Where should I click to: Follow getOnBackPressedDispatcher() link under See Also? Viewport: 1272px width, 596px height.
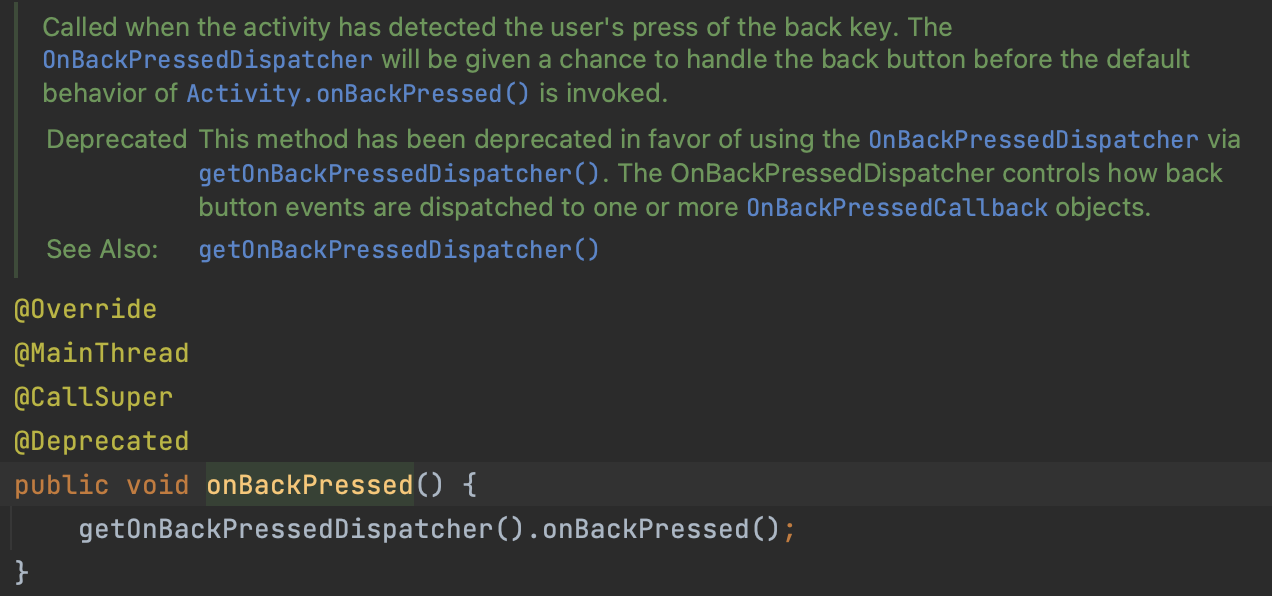pyautogui.click(x=399, y=249)
